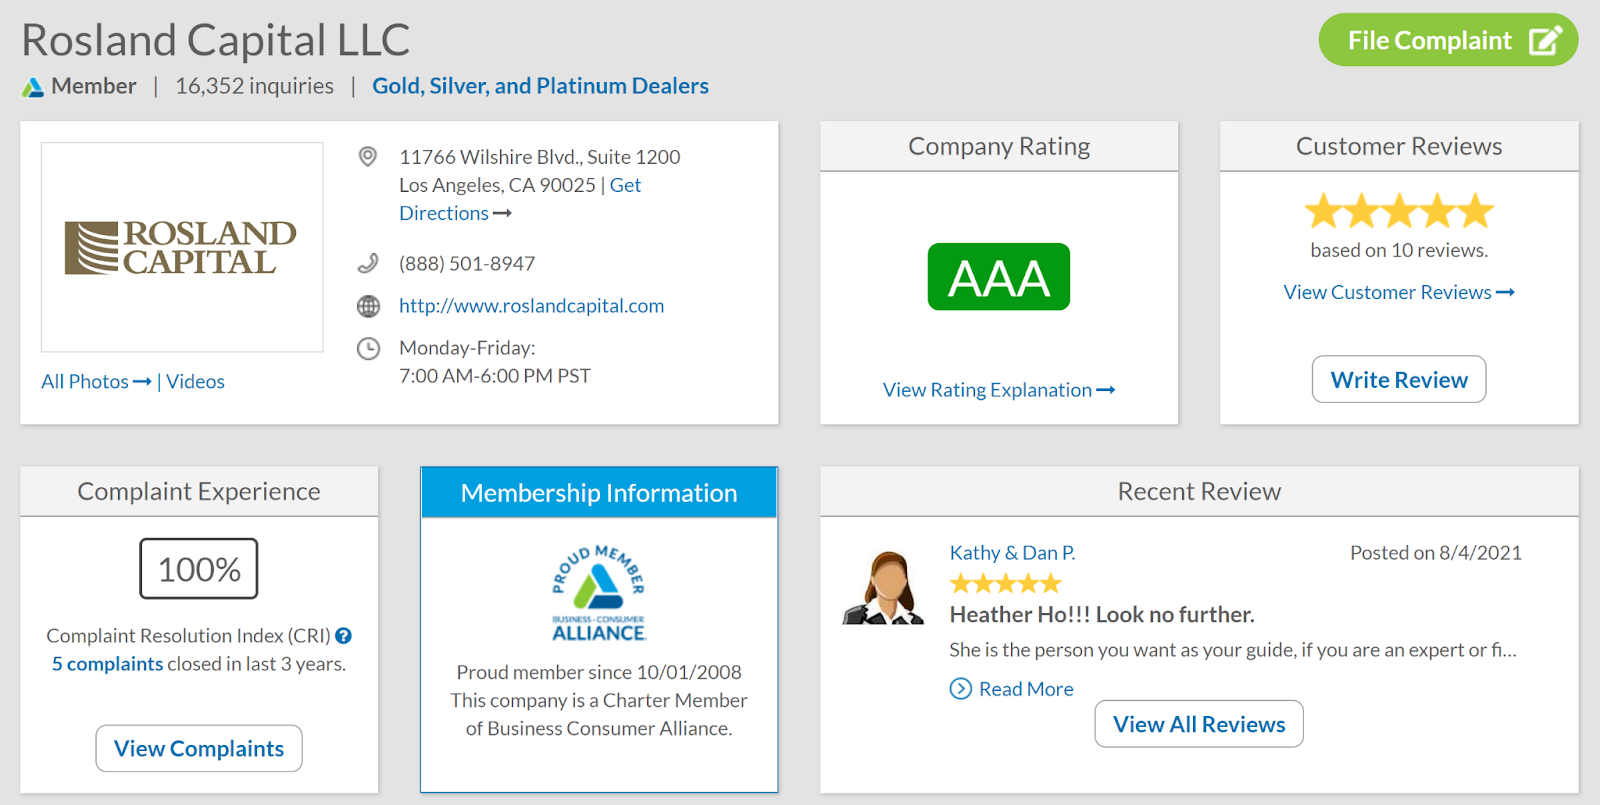1600x805 pixels.
Task: Click the five gold stars customer rating
Action: tap(1398, 211)
